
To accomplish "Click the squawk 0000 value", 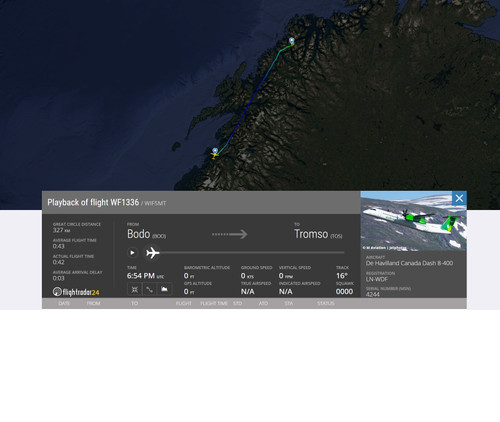I will pyautogui.click(x=344, y=292).
